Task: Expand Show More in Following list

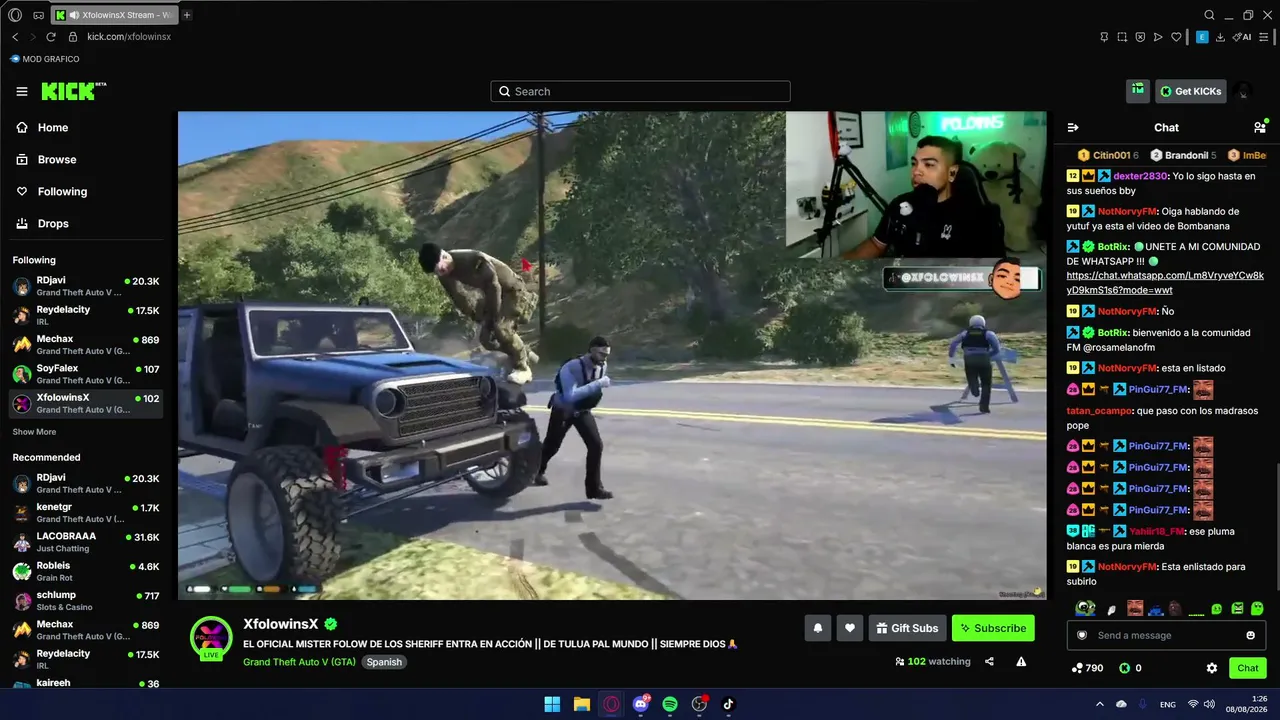Action: pyautogui.click(x=34, y=432)
